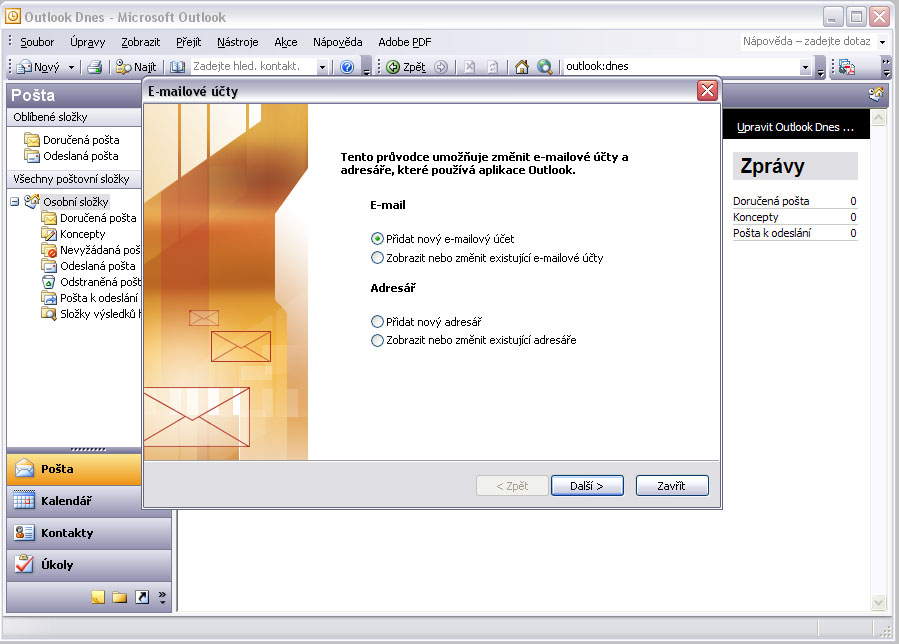Image resolution: width=899 pixels, height=644 pixels.
Task: Click the 'Další >' button
Action: [587, 486]
